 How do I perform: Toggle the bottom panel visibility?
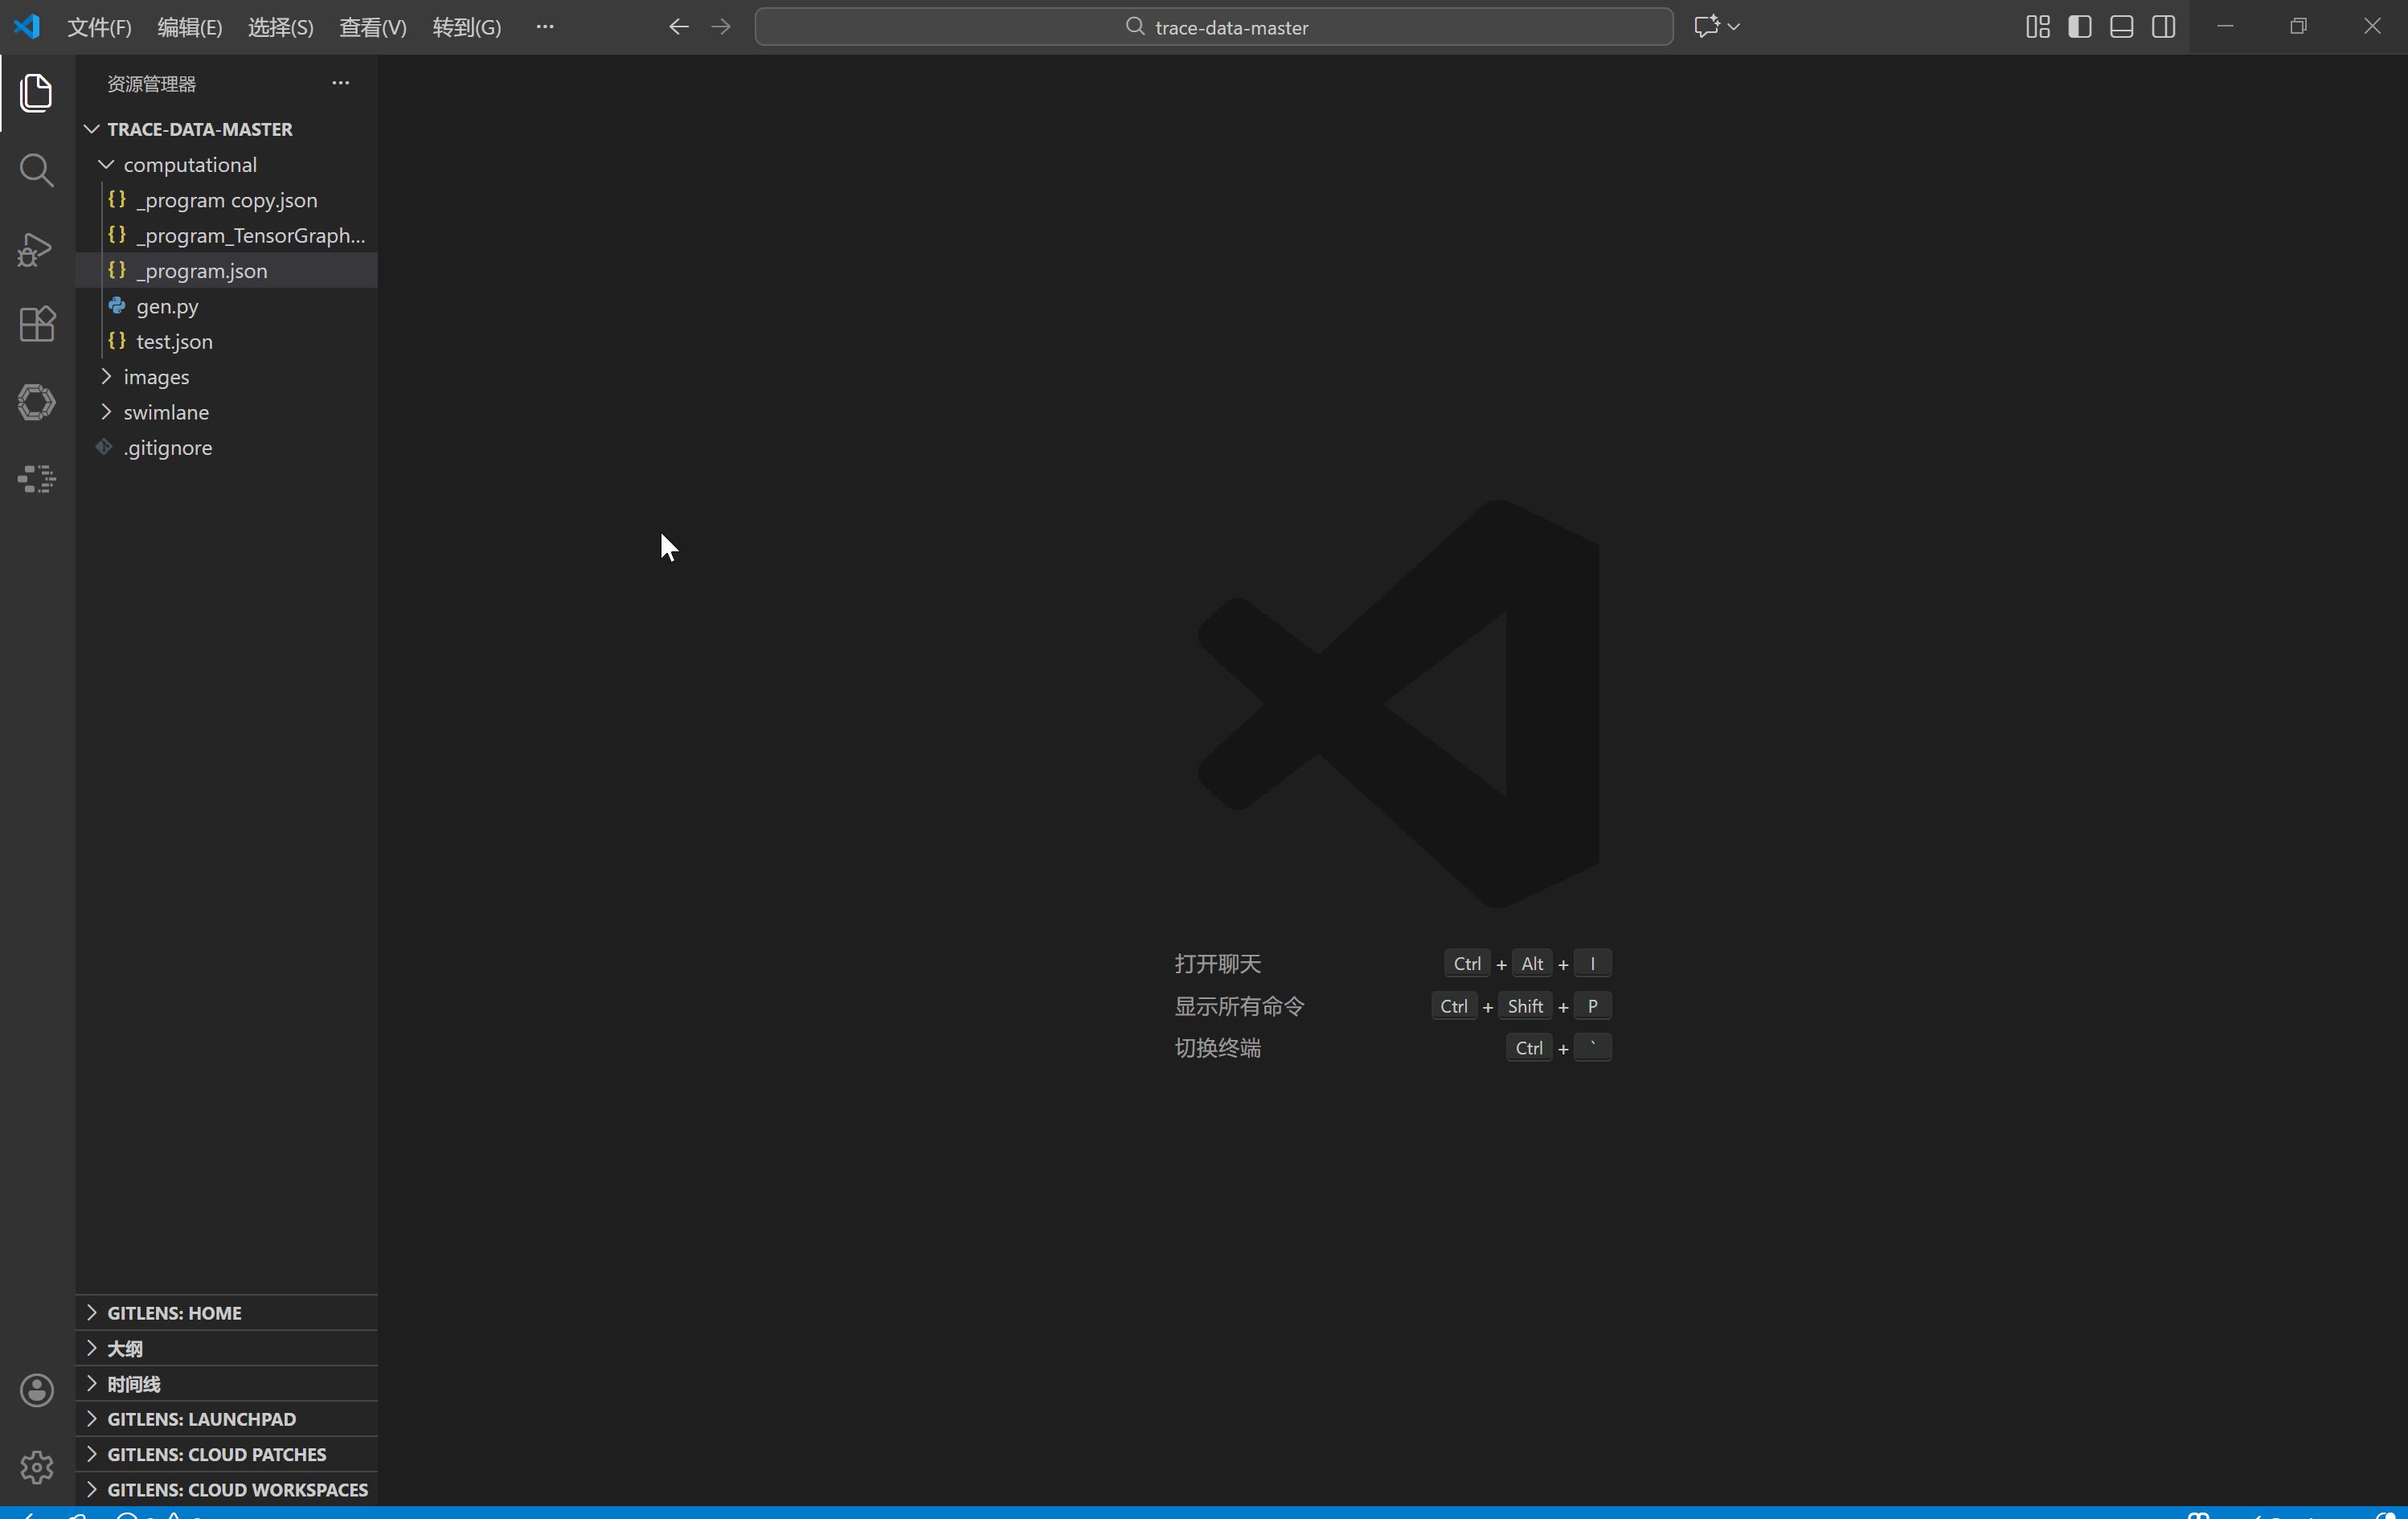pyautogui.click(x=2121, y=27)
